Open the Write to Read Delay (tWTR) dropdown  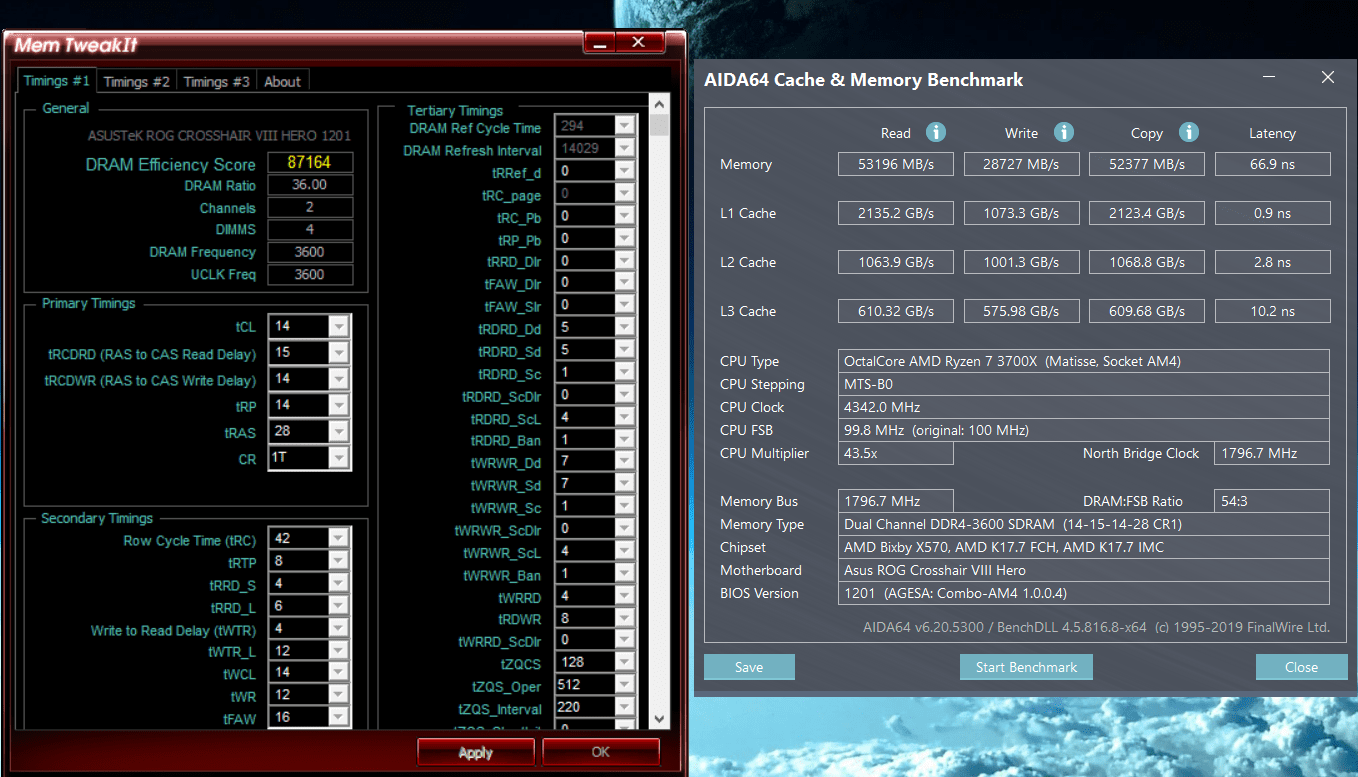[340, 629]
